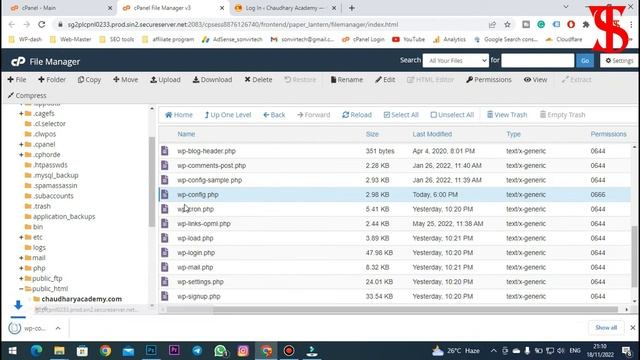
Task: Open the chaudharyacademy.com folder
Action: coord(81,299)
